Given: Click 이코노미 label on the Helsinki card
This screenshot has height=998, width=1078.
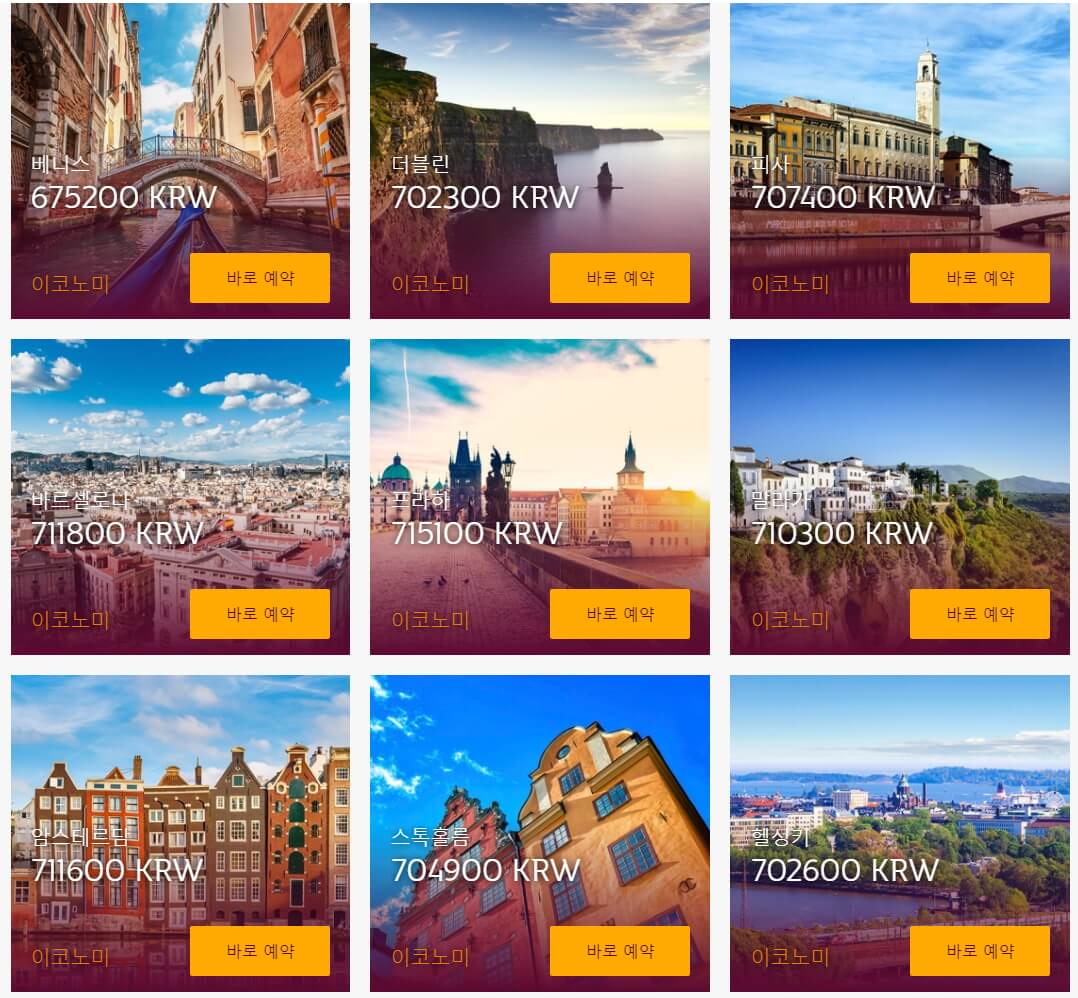Looking at the screenshot, I should (x=791, y=957).
